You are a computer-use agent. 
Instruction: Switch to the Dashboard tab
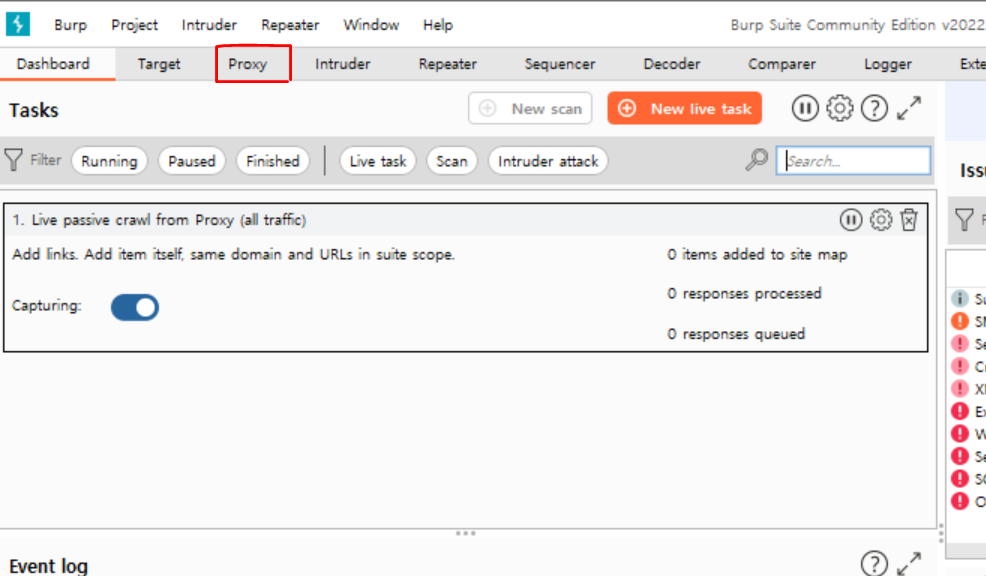pos(53,64)
